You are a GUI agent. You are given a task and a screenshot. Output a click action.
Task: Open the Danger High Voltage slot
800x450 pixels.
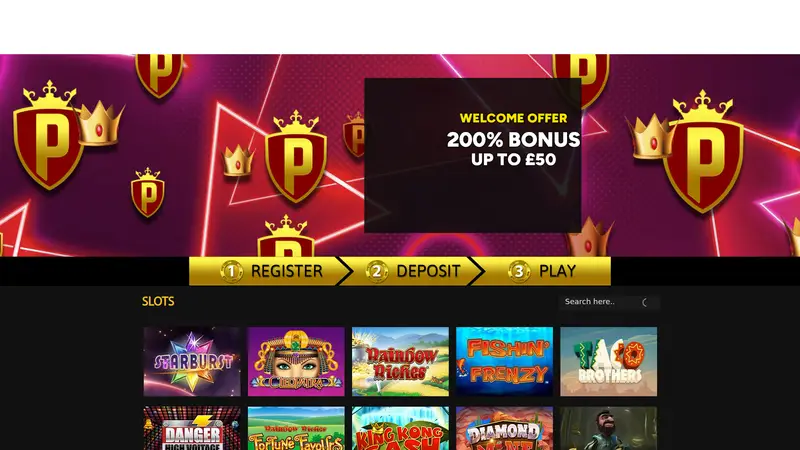192,428
